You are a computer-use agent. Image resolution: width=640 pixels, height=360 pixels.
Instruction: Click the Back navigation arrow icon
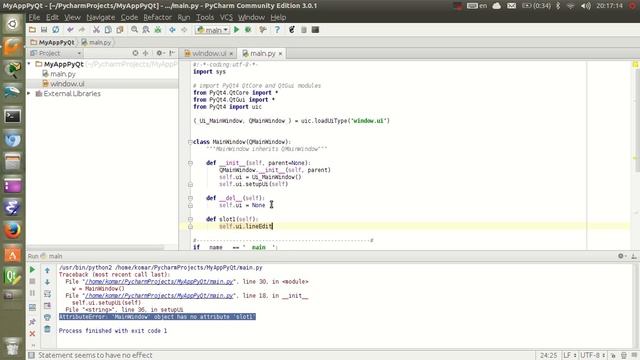click(172, 30)
